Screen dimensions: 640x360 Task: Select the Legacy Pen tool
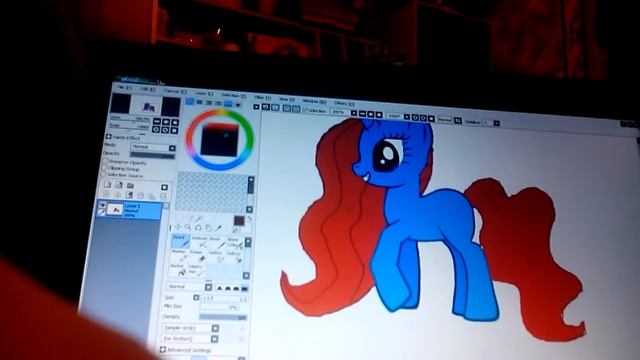pos(196,270)
